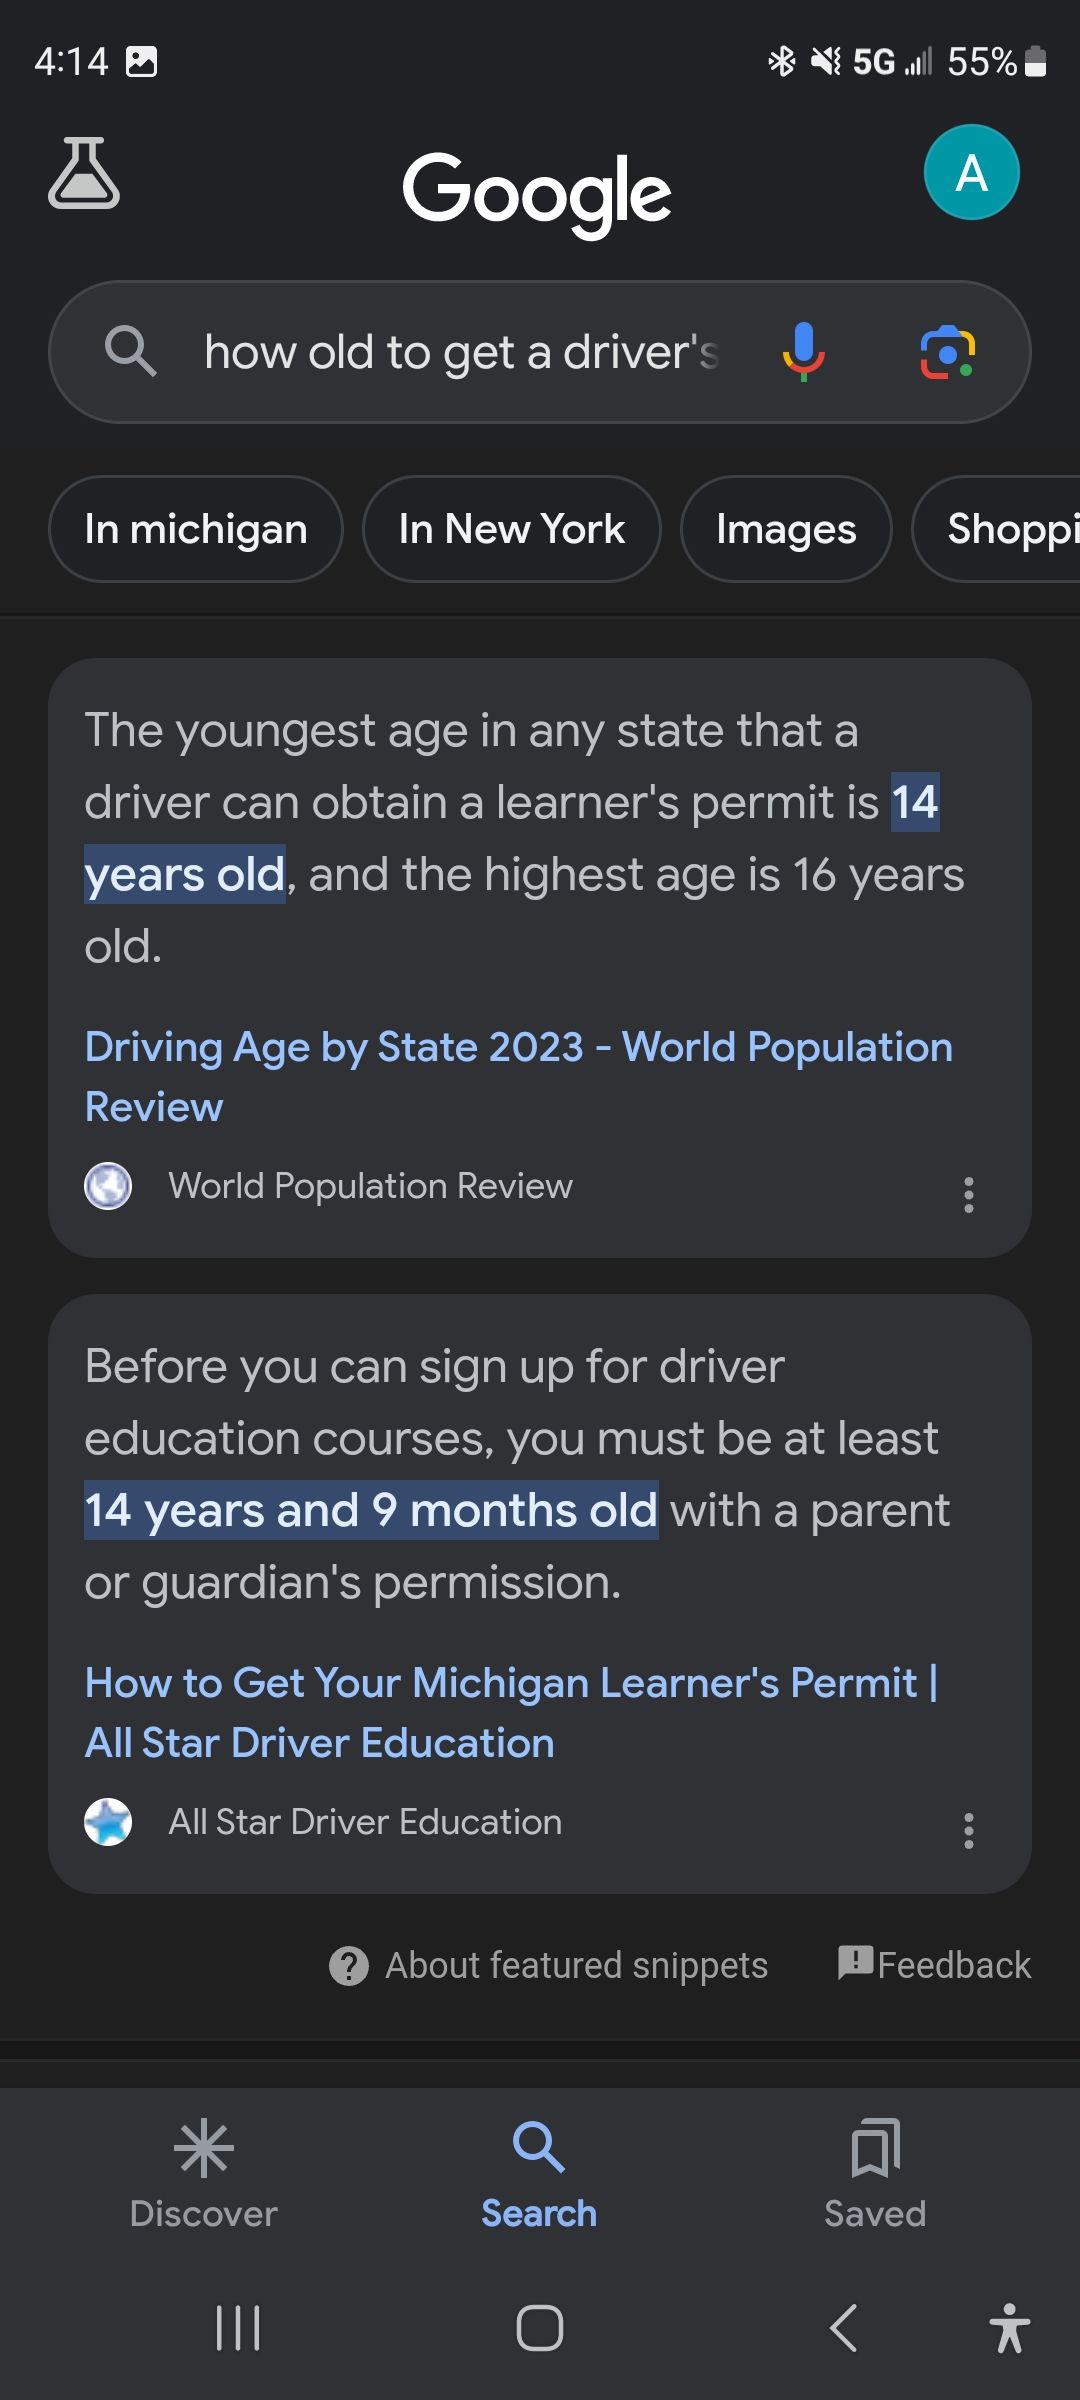Image resolution: width=1080 pixels, height=2400 pixels.
Task: Tap the account avatar with letter A
Action: click(971, 173)
